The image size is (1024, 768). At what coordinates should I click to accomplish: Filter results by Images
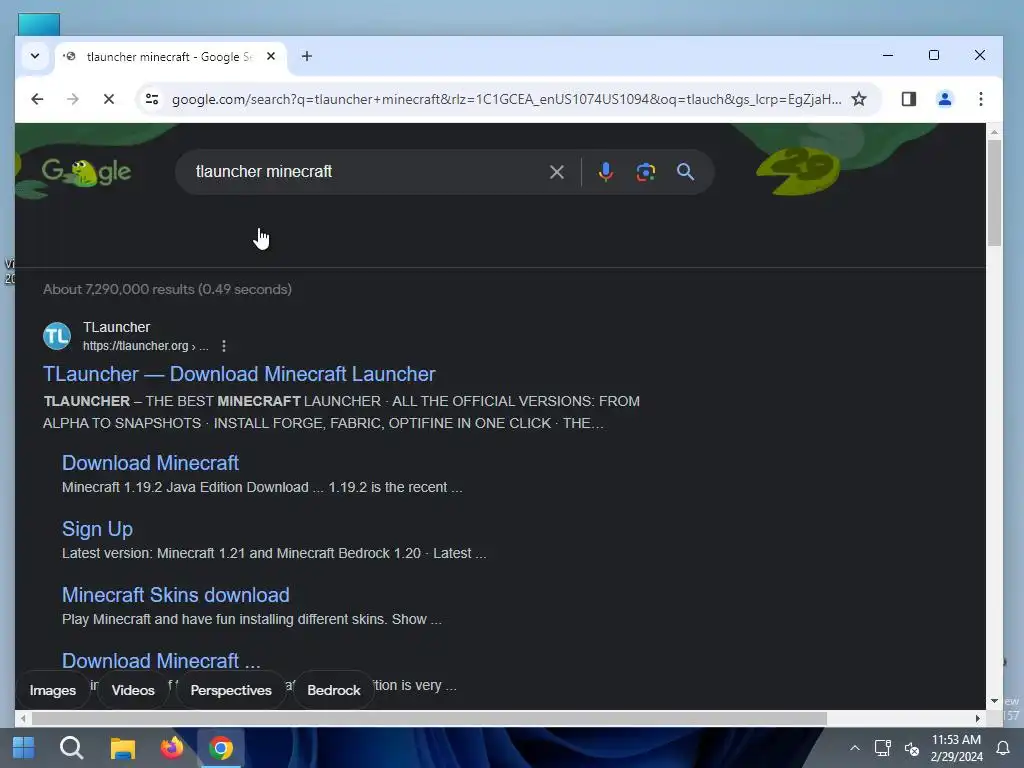(x=53, y=690)
